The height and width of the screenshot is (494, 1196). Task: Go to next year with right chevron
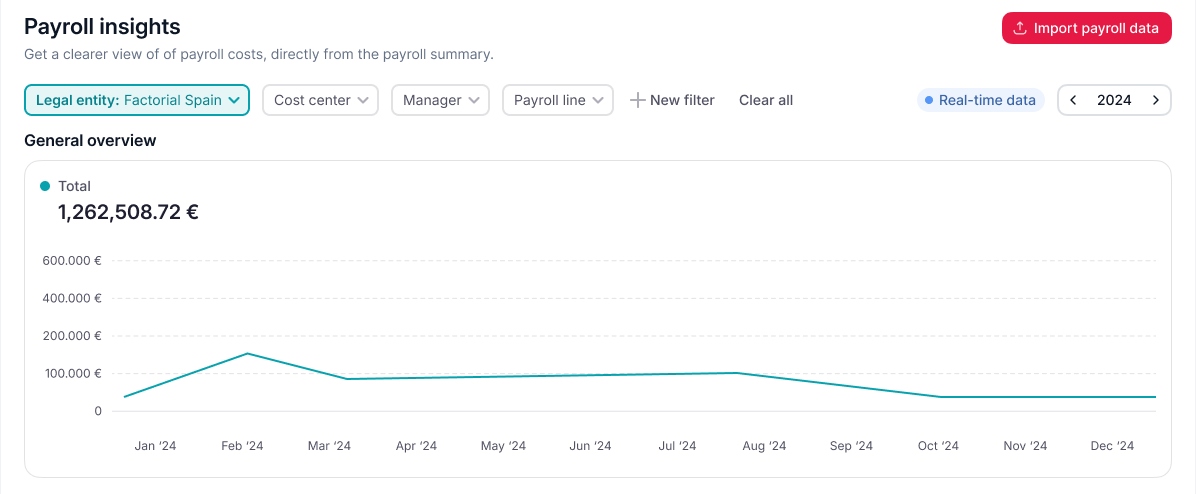[1156, 100]
